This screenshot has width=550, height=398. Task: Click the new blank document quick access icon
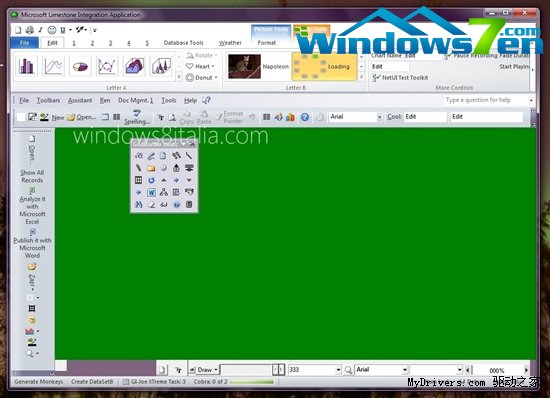click(x=18, y=30)
